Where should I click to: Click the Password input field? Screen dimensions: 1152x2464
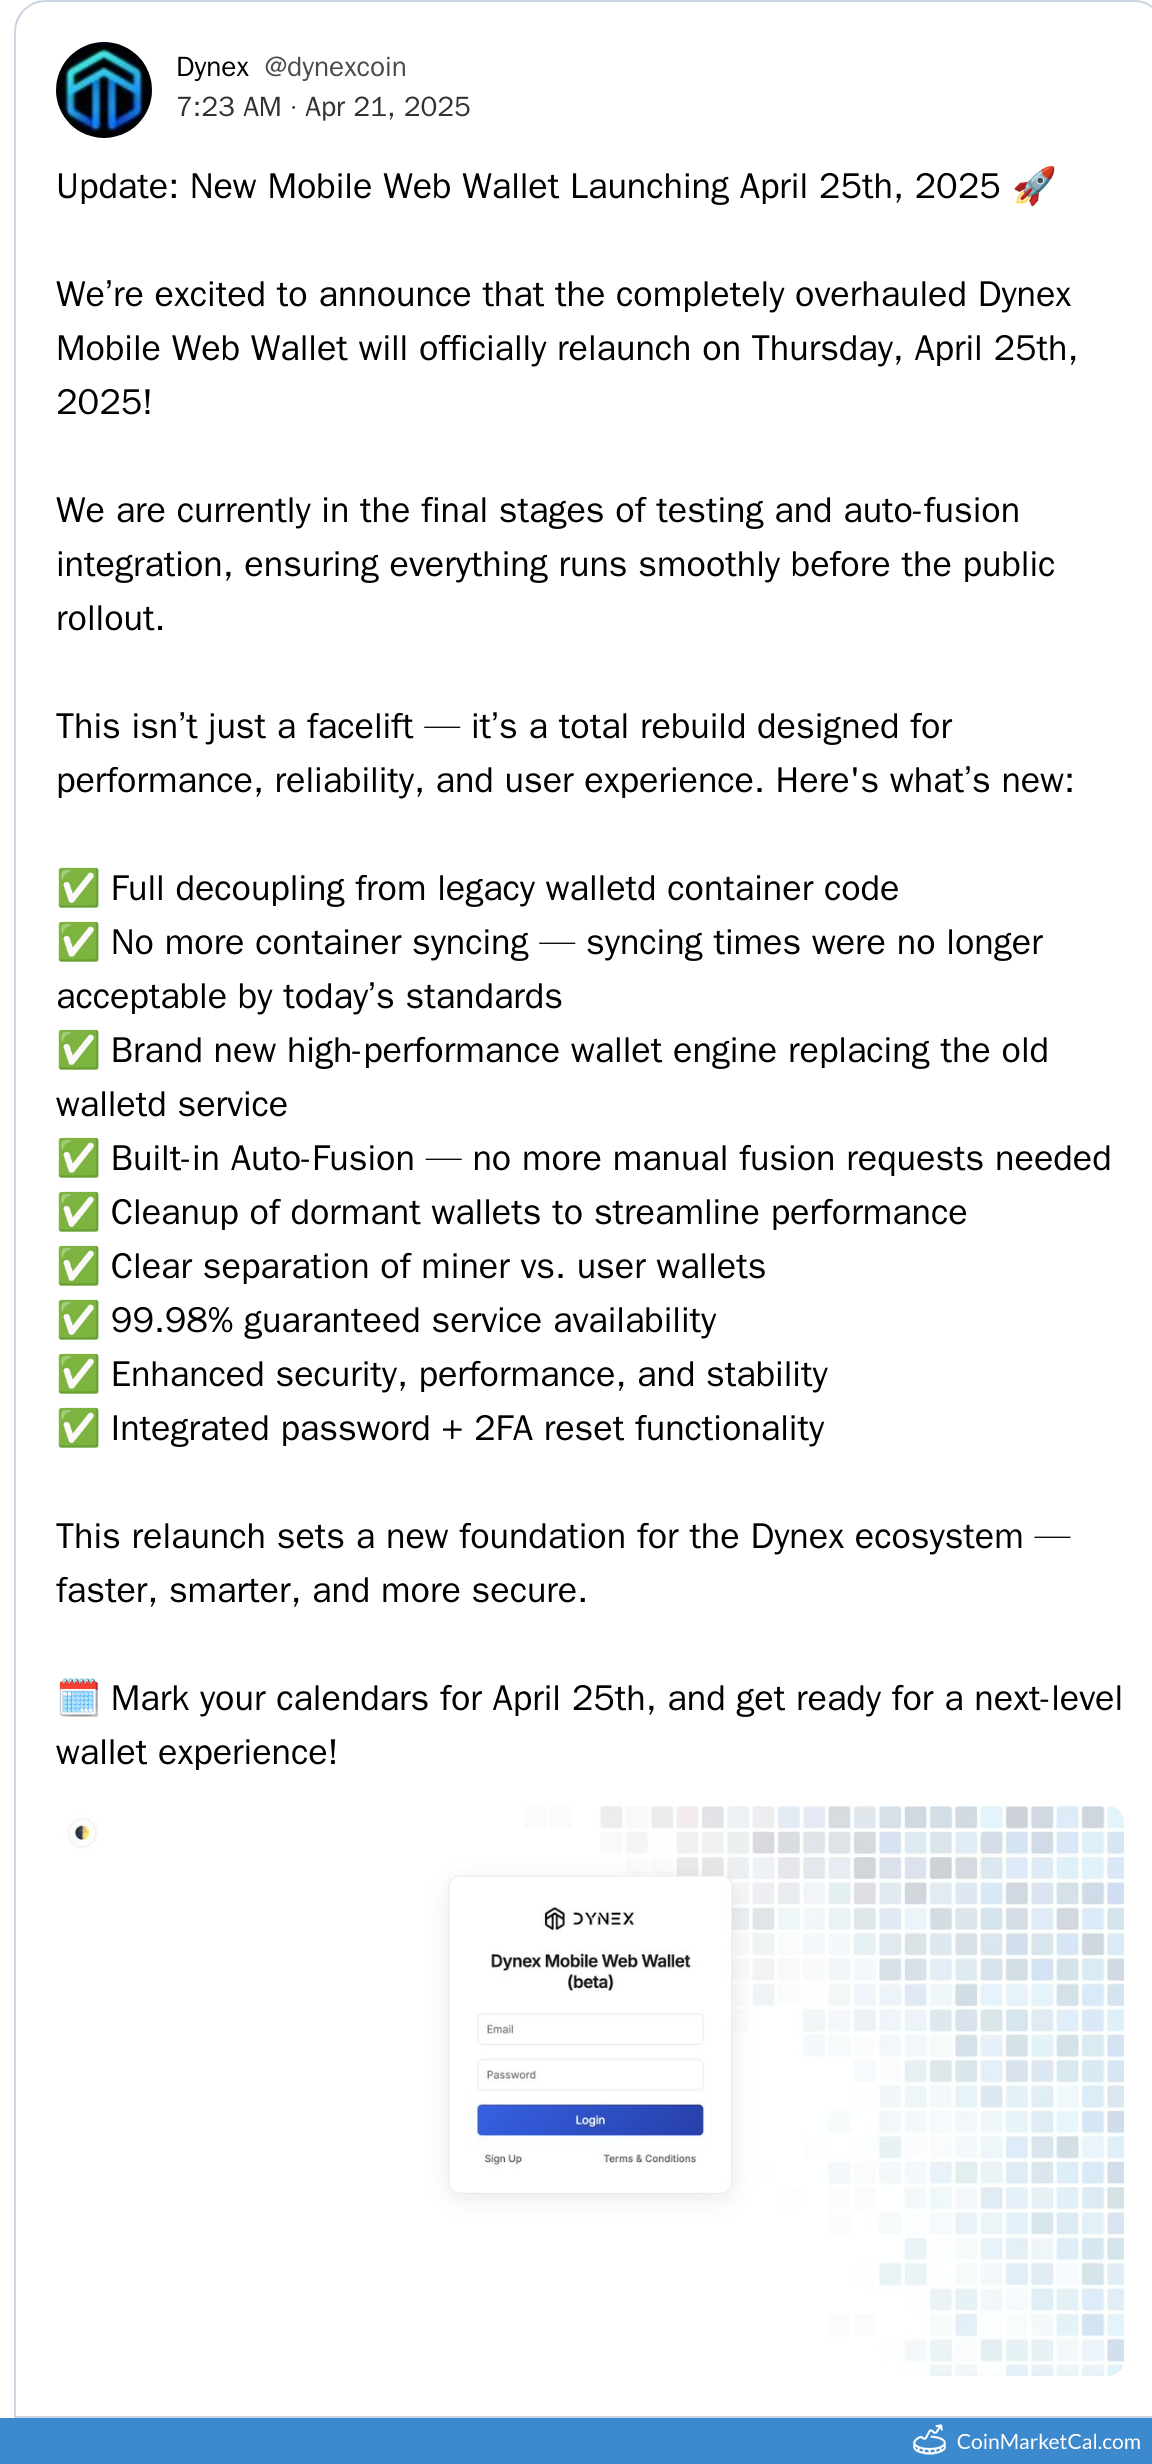[590, 2074]
